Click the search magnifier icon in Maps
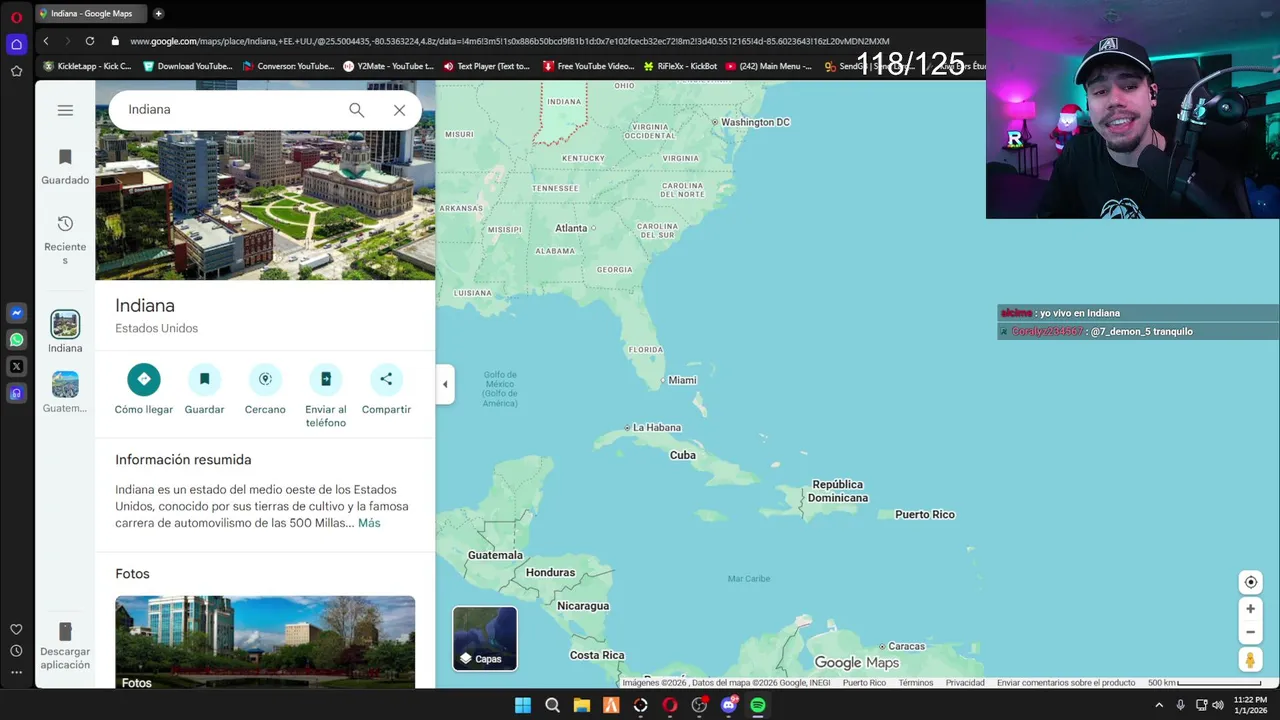The width and height of the screenshot is (1280, 720). (356, 110)
